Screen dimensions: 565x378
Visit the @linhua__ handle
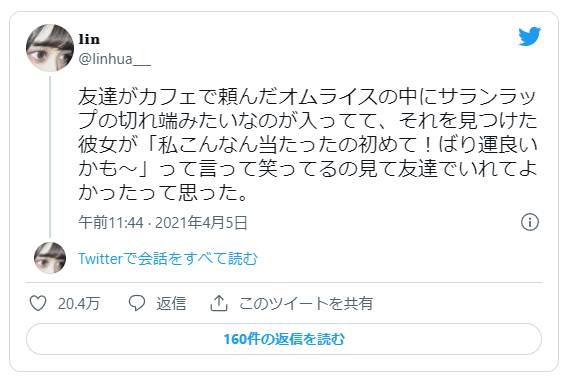click(x=115, y=59)
